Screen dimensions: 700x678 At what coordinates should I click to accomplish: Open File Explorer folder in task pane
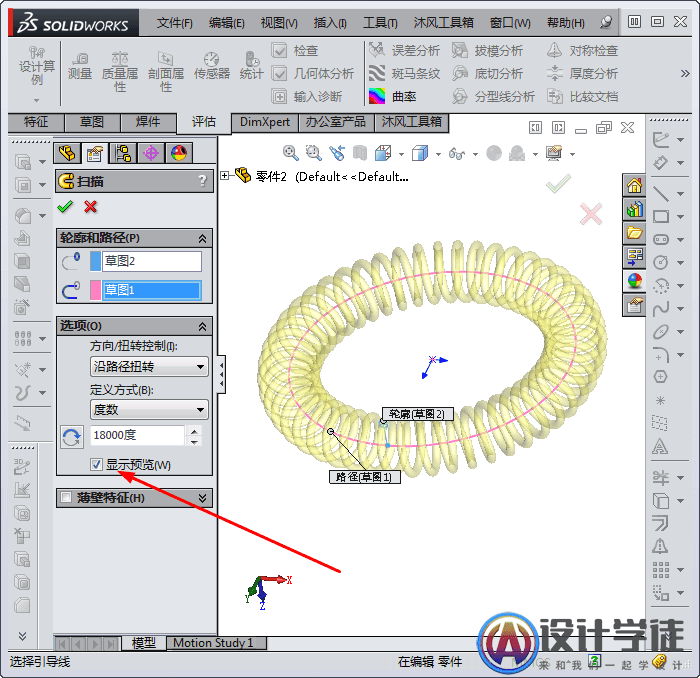pos(634,233)
